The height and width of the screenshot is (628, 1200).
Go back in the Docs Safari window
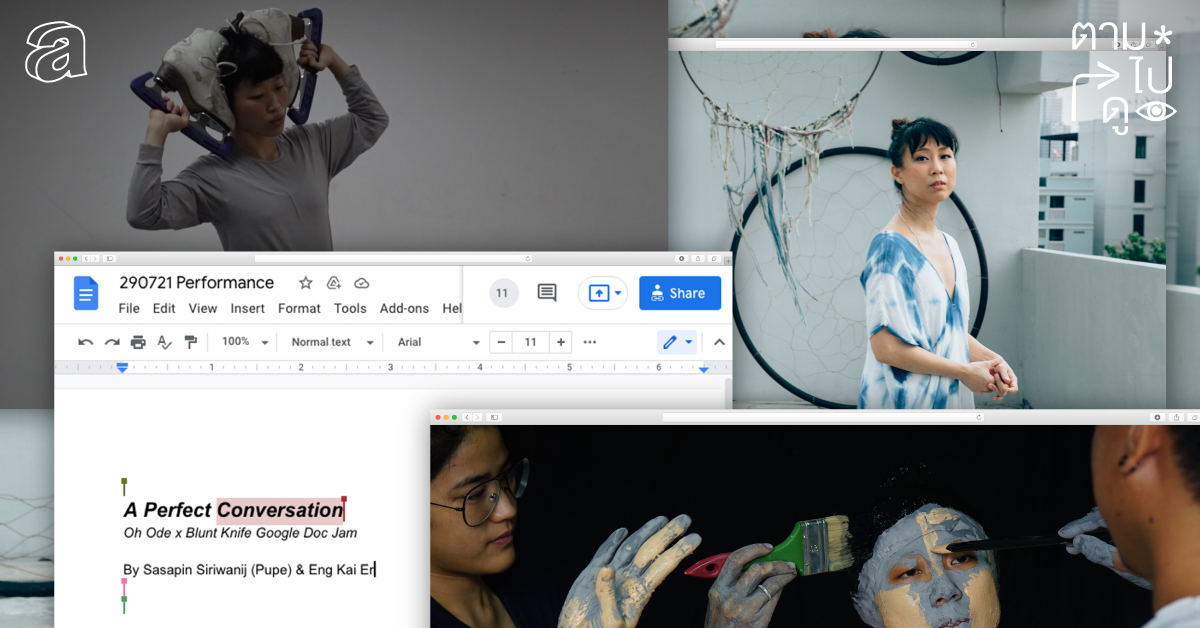click(x=86, y=258)
